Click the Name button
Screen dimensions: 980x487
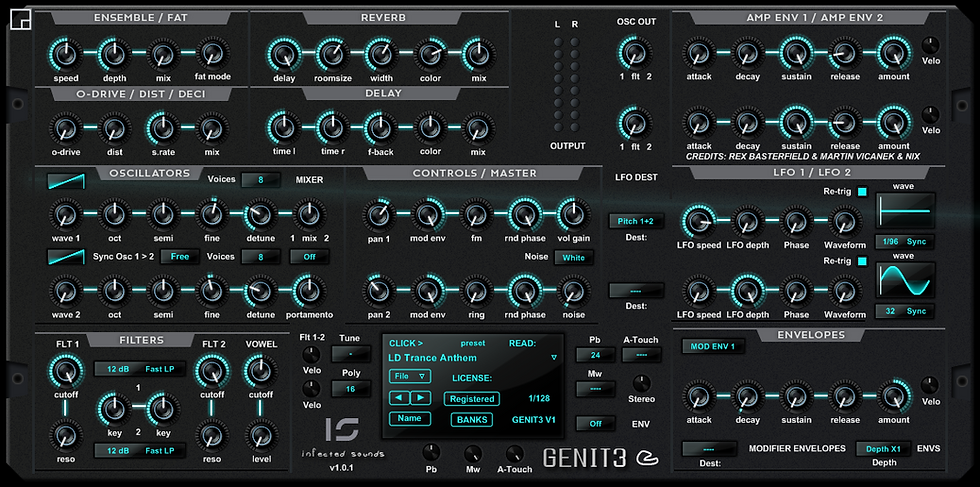[409, 418]
